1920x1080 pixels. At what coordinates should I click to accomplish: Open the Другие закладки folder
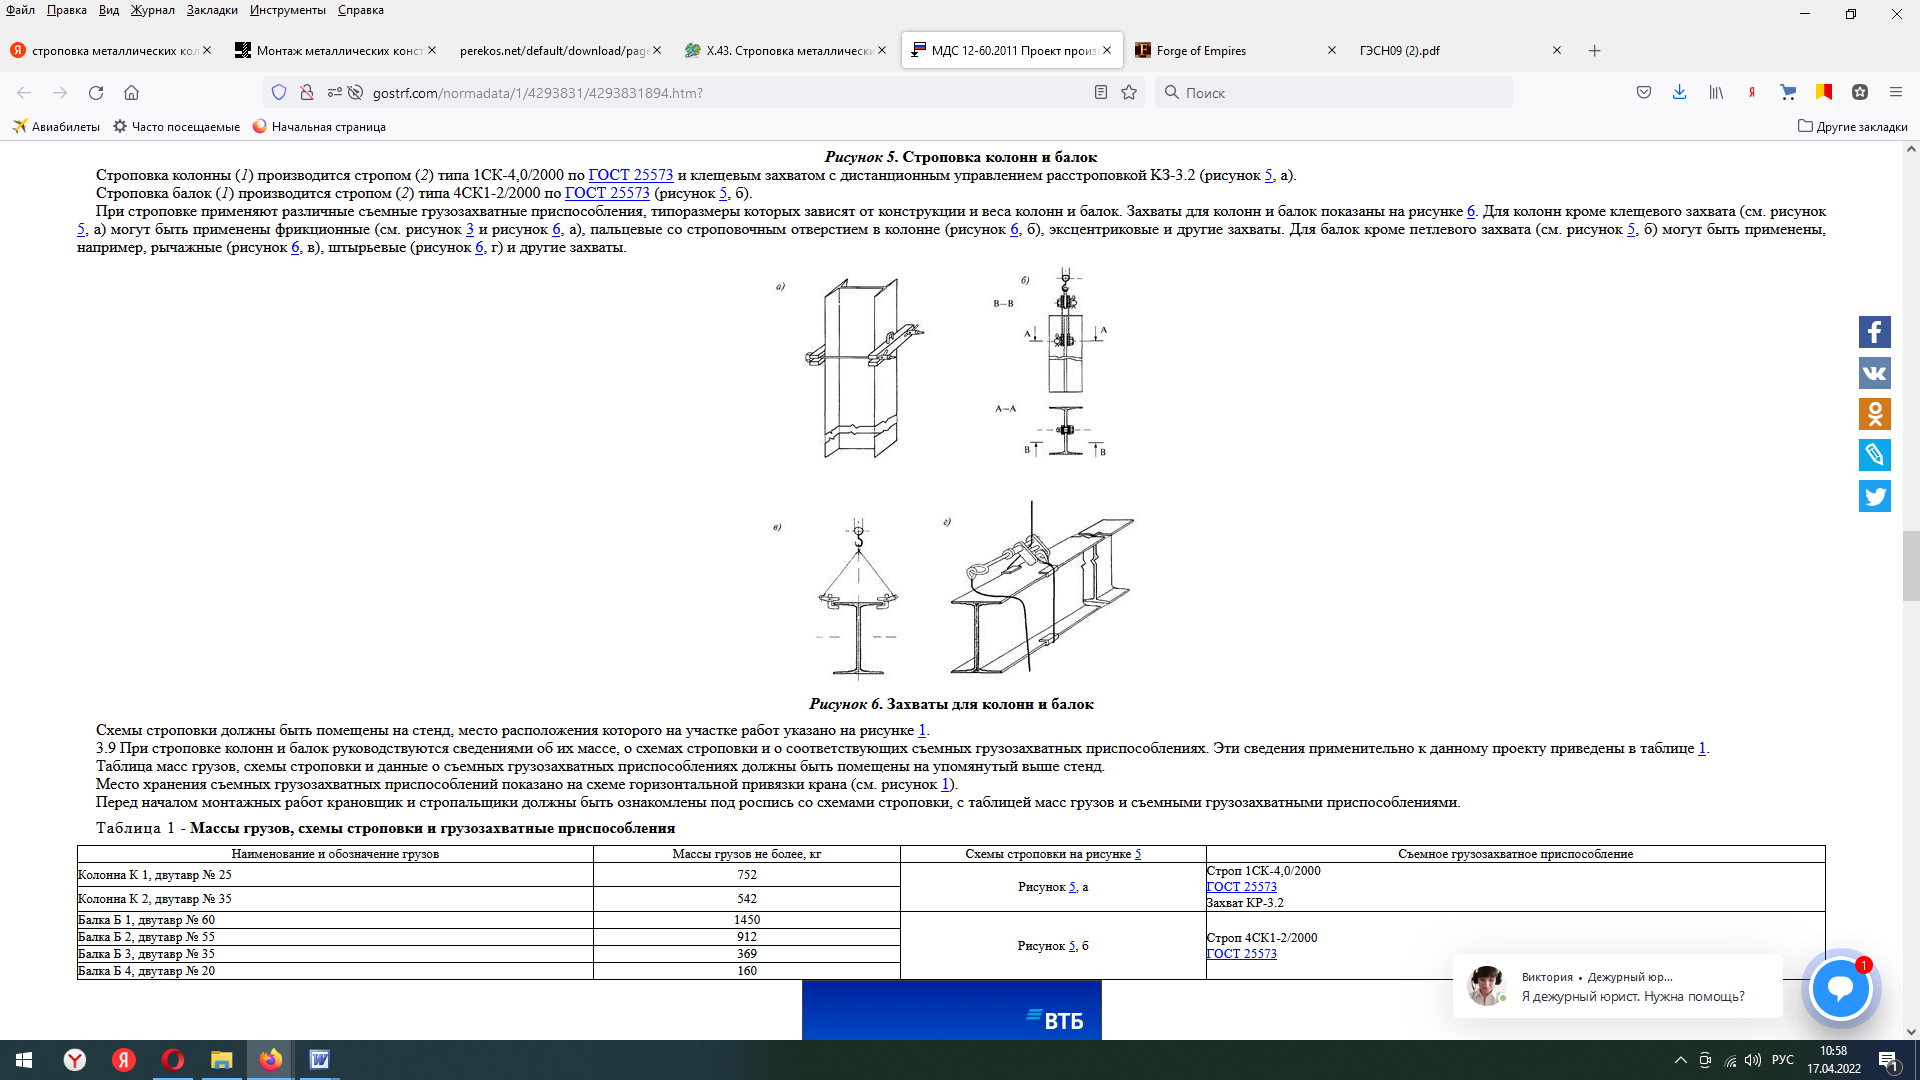pos(1852,127)
